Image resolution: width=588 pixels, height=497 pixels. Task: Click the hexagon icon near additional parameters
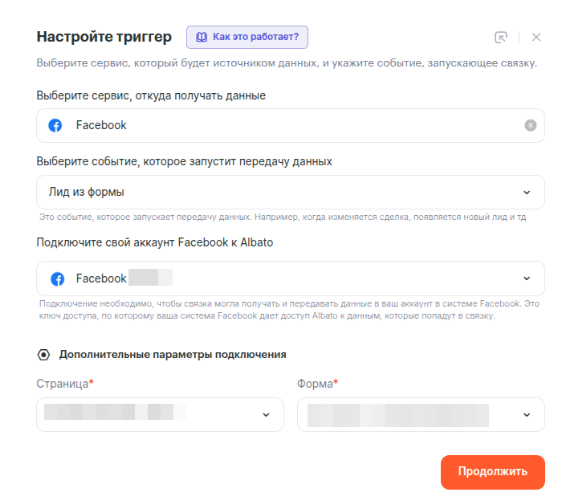pos(44,354)
